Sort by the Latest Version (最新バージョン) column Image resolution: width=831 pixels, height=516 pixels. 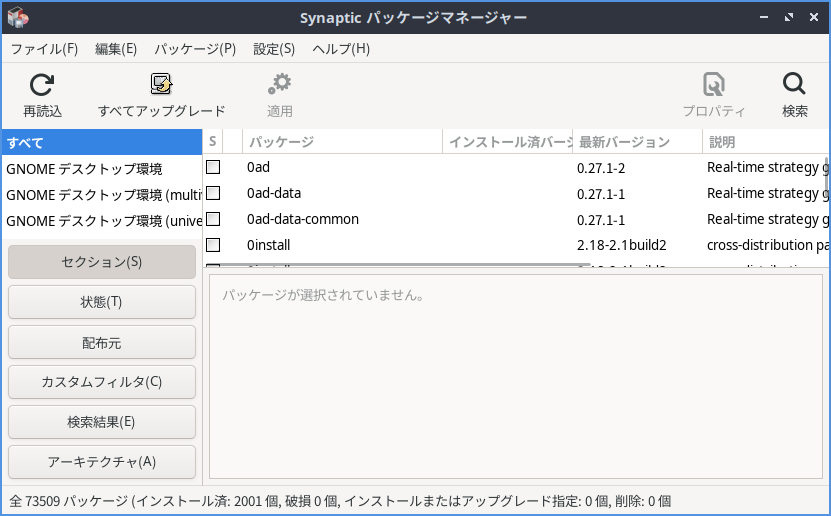[637, 142]
